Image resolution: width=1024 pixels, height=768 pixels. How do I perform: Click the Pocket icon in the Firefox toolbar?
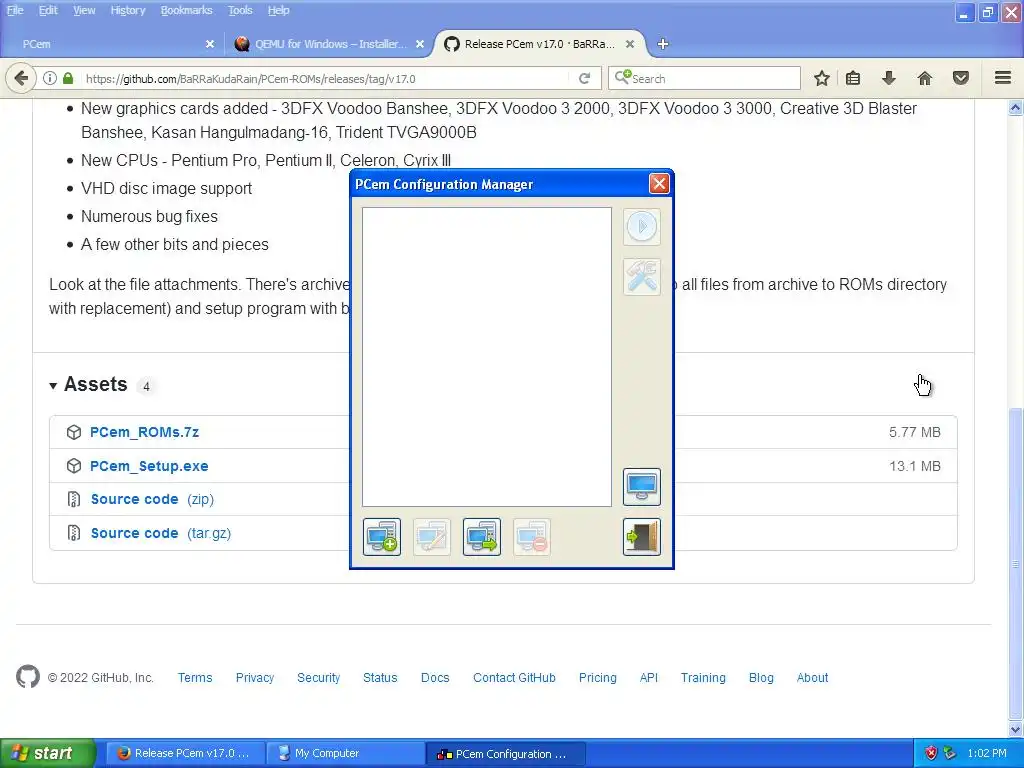961,78
